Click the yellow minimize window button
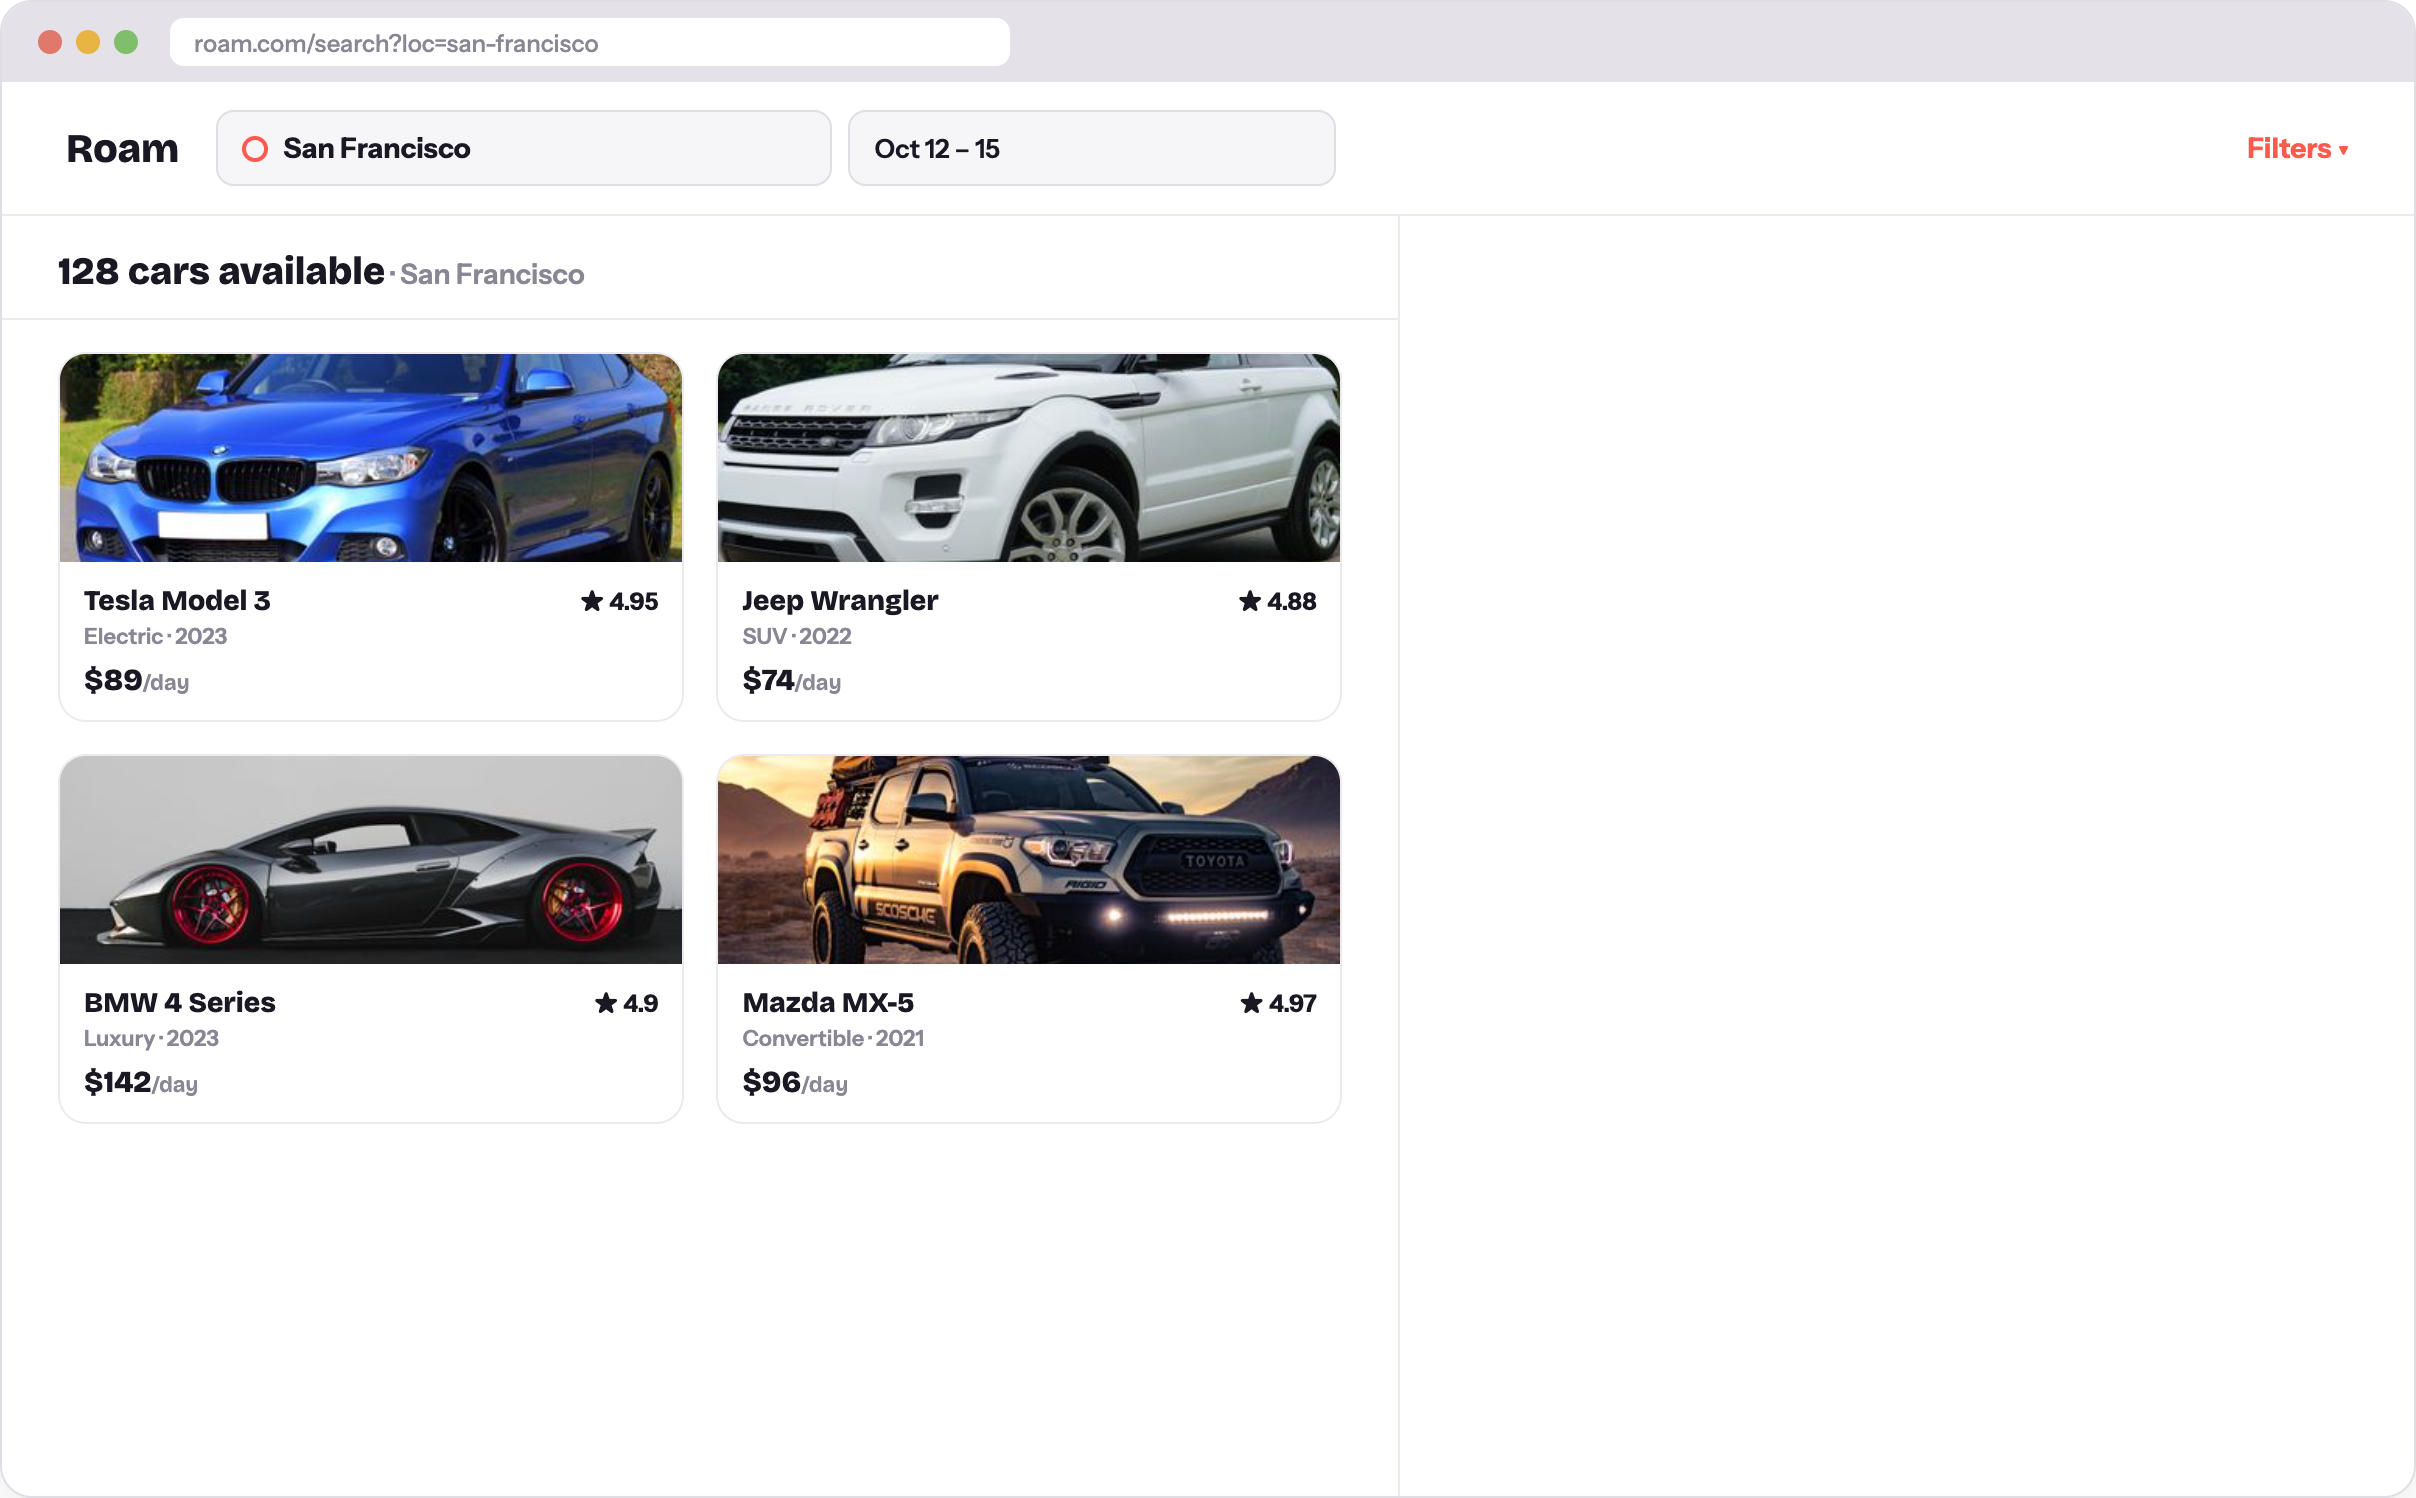2416x1498 pixels. (88, 42)
